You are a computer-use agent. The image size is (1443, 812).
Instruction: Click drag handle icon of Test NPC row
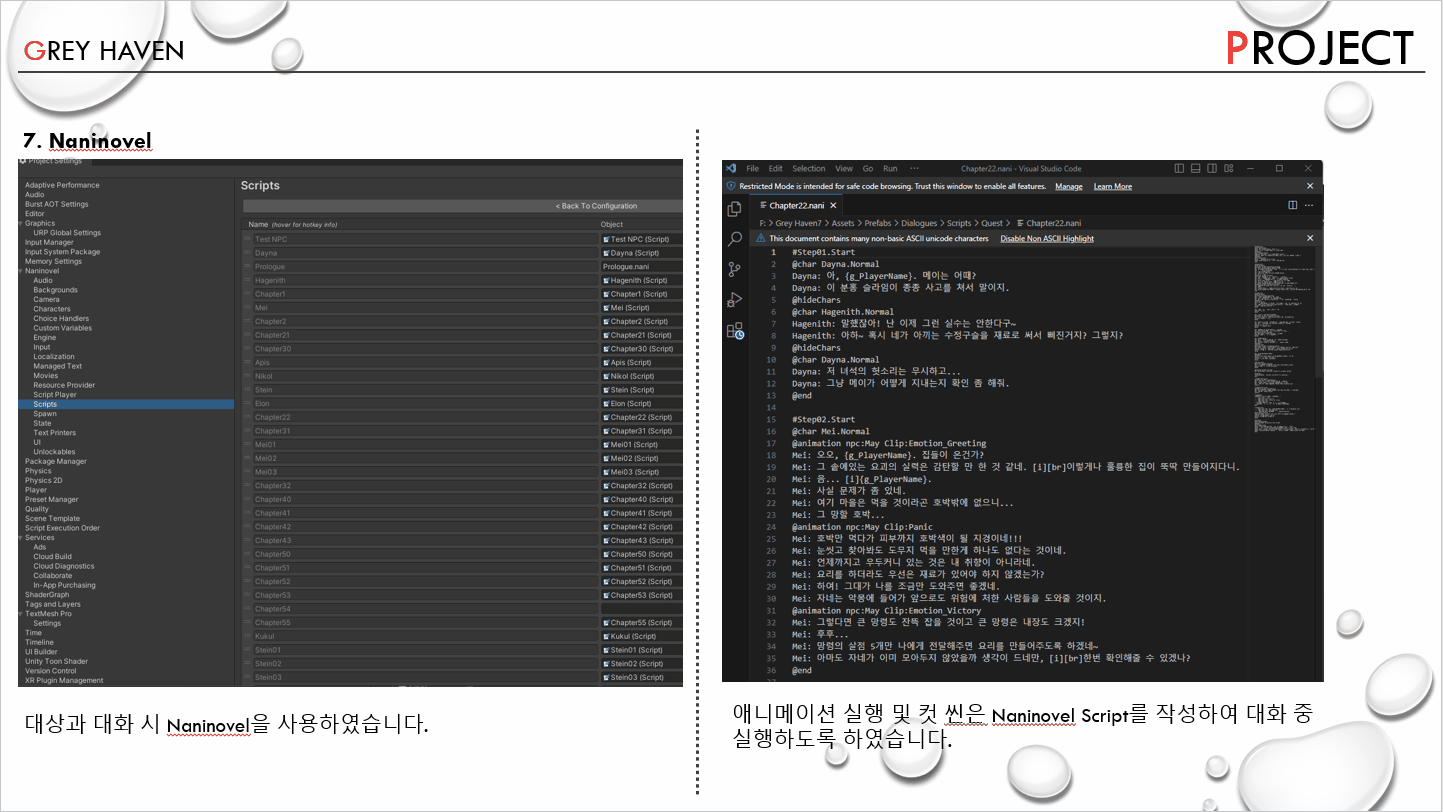pos(247,240)
